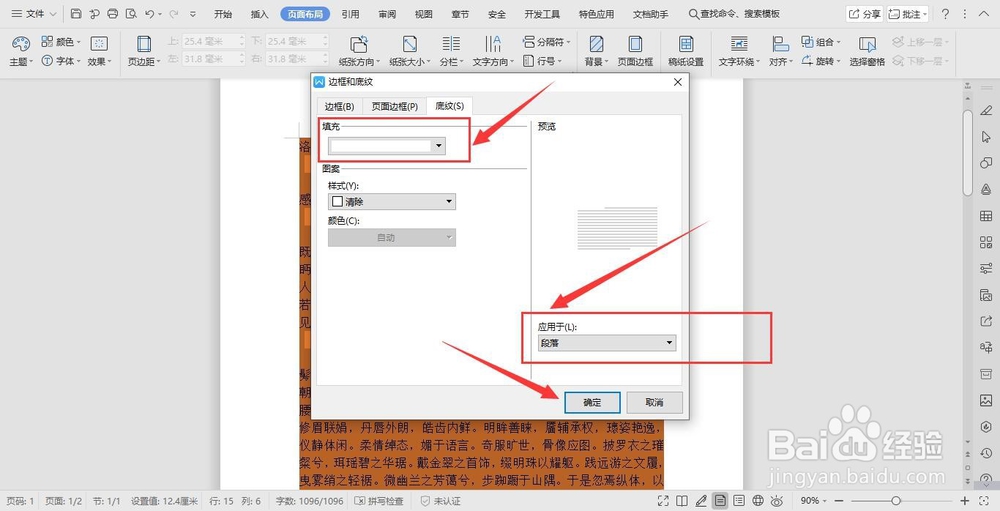Click the 文字方向 text direction icon
This screenshot has height=511, width=1000.
click(492, 43)
